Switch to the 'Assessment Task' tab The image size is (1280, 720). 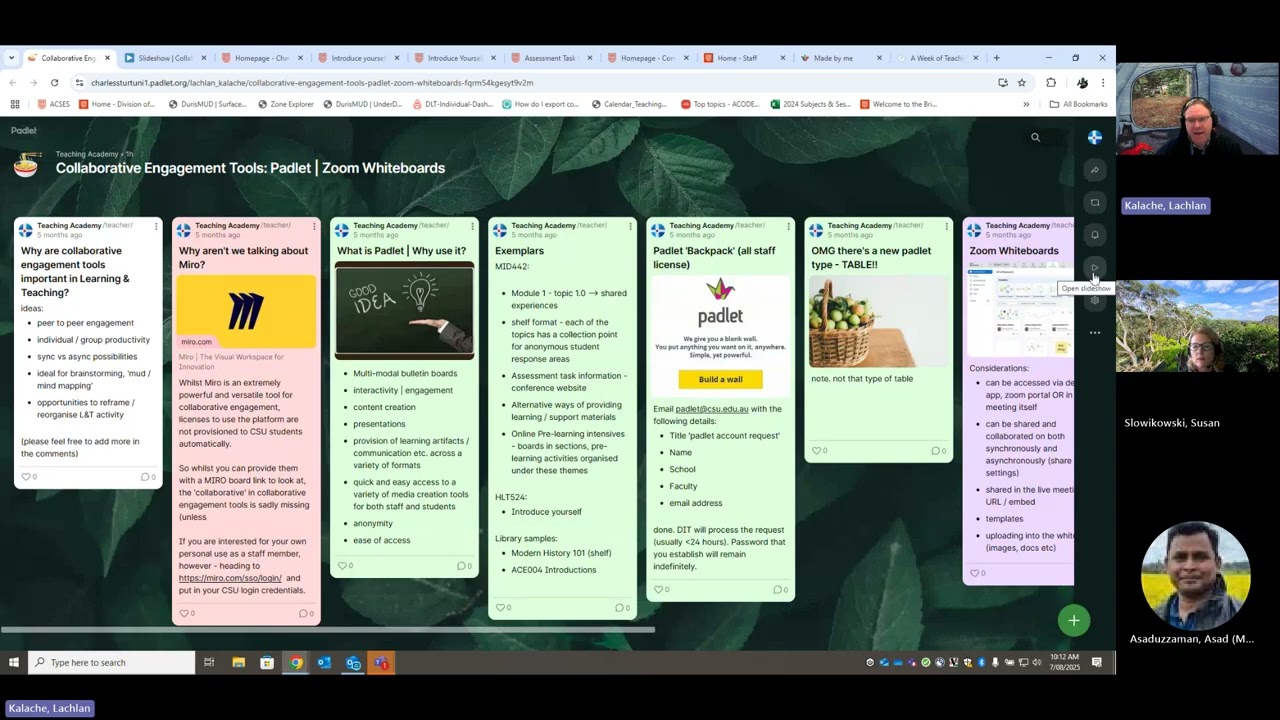[550, 58]
